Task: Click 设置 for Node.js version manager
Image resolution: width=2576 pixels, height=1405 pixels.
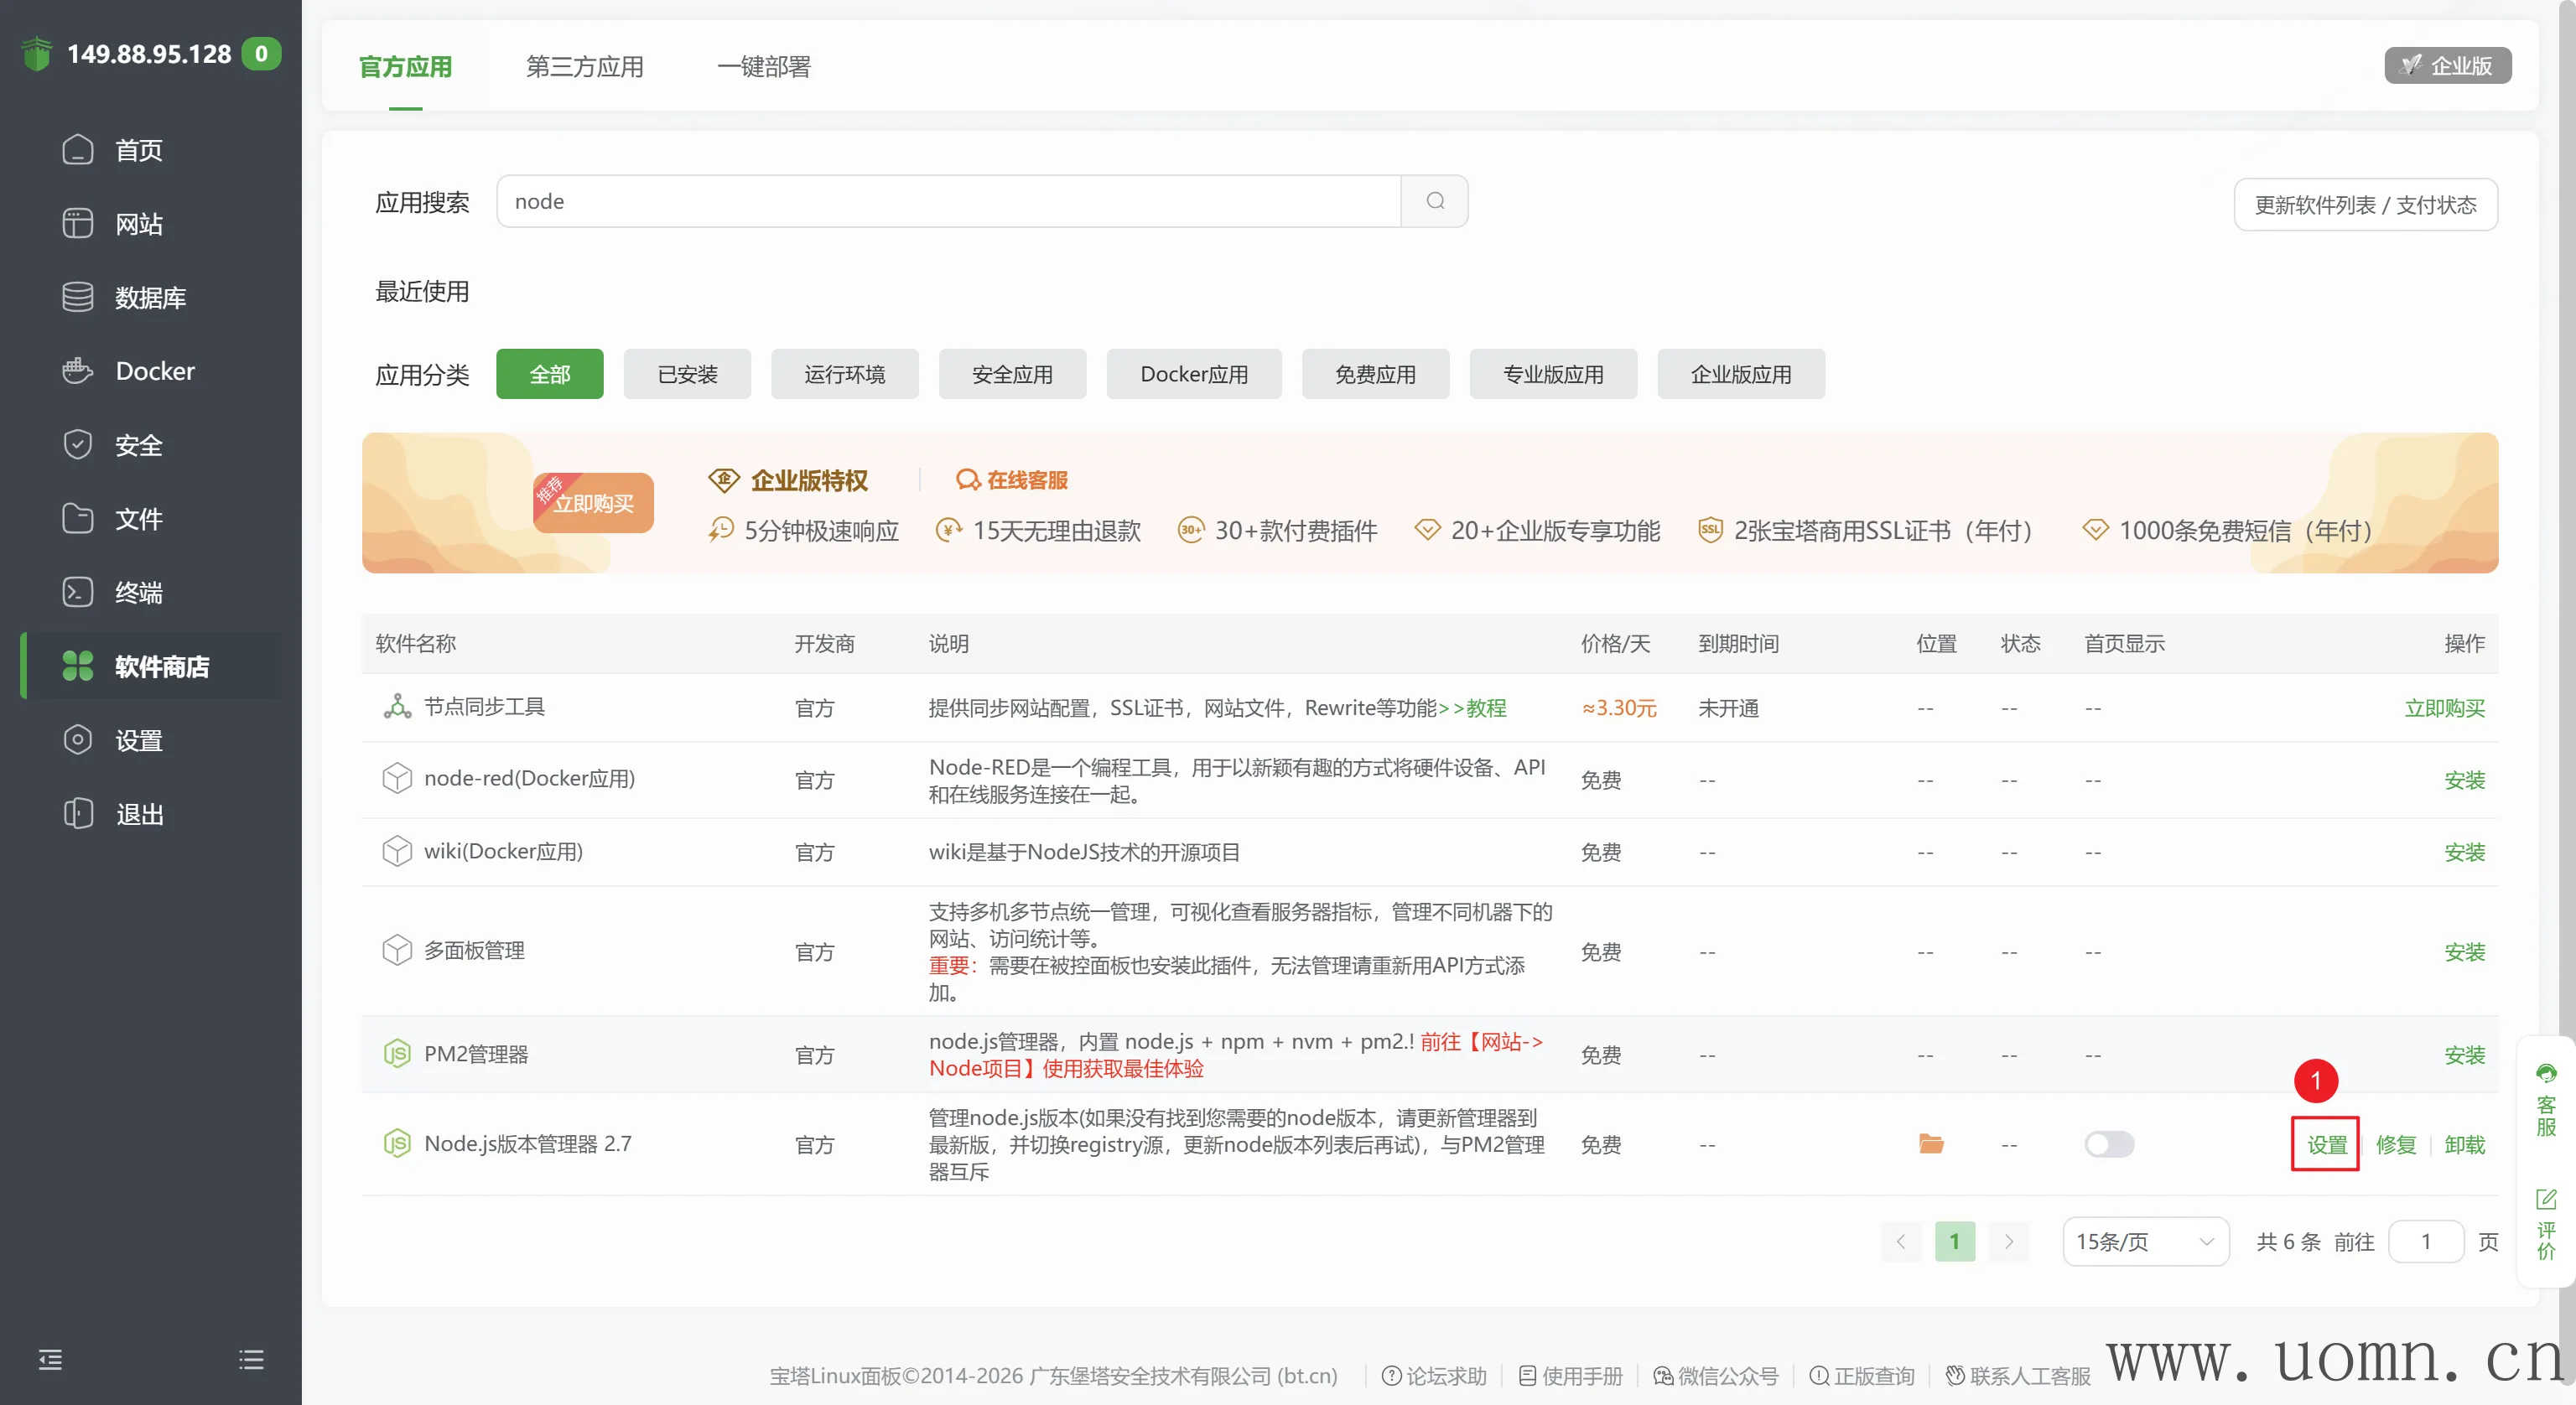Action: coord(2326,1144)
